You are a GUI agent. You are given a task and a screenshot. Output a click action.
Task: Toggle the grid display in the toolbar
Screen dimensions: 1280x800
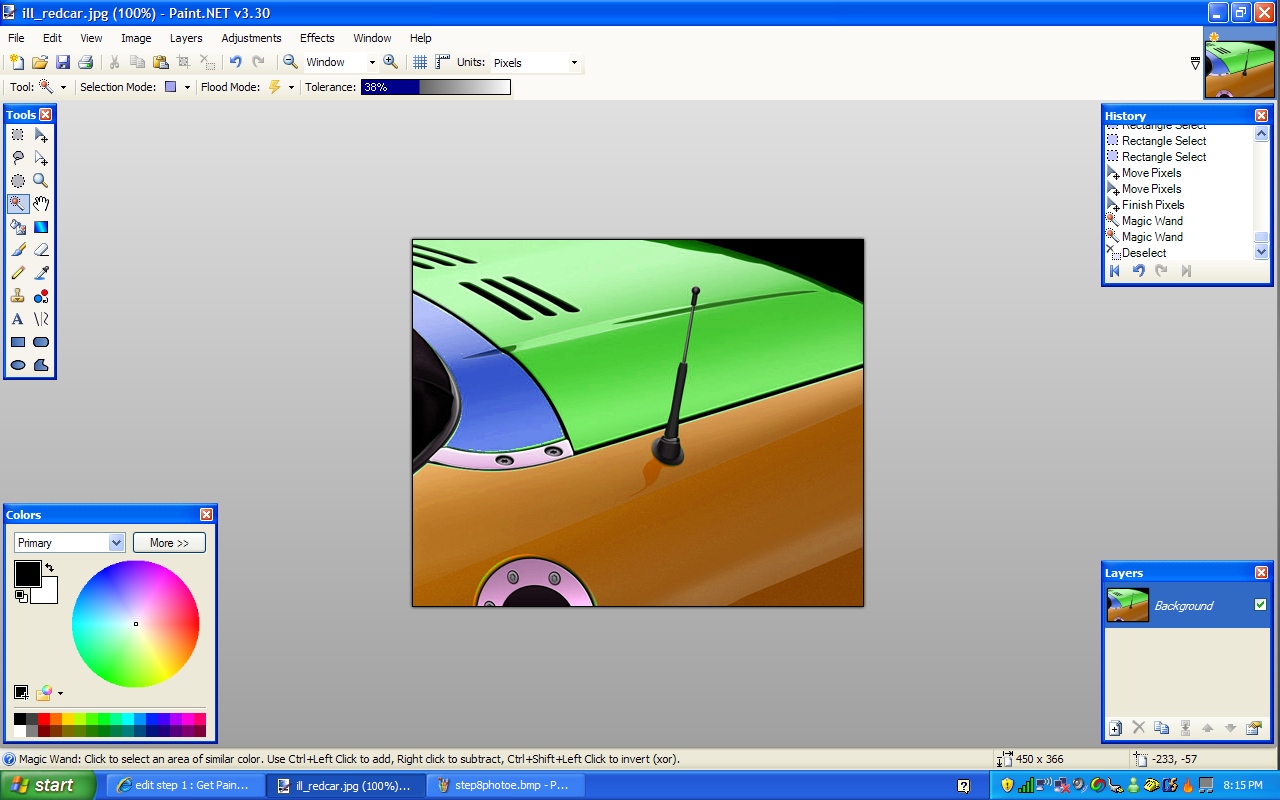[418, 62]
